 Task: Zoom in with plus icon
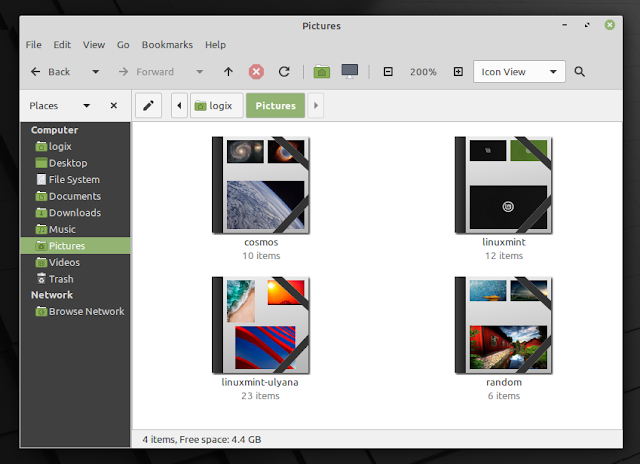pyautogui.click(x=458, y=72)
